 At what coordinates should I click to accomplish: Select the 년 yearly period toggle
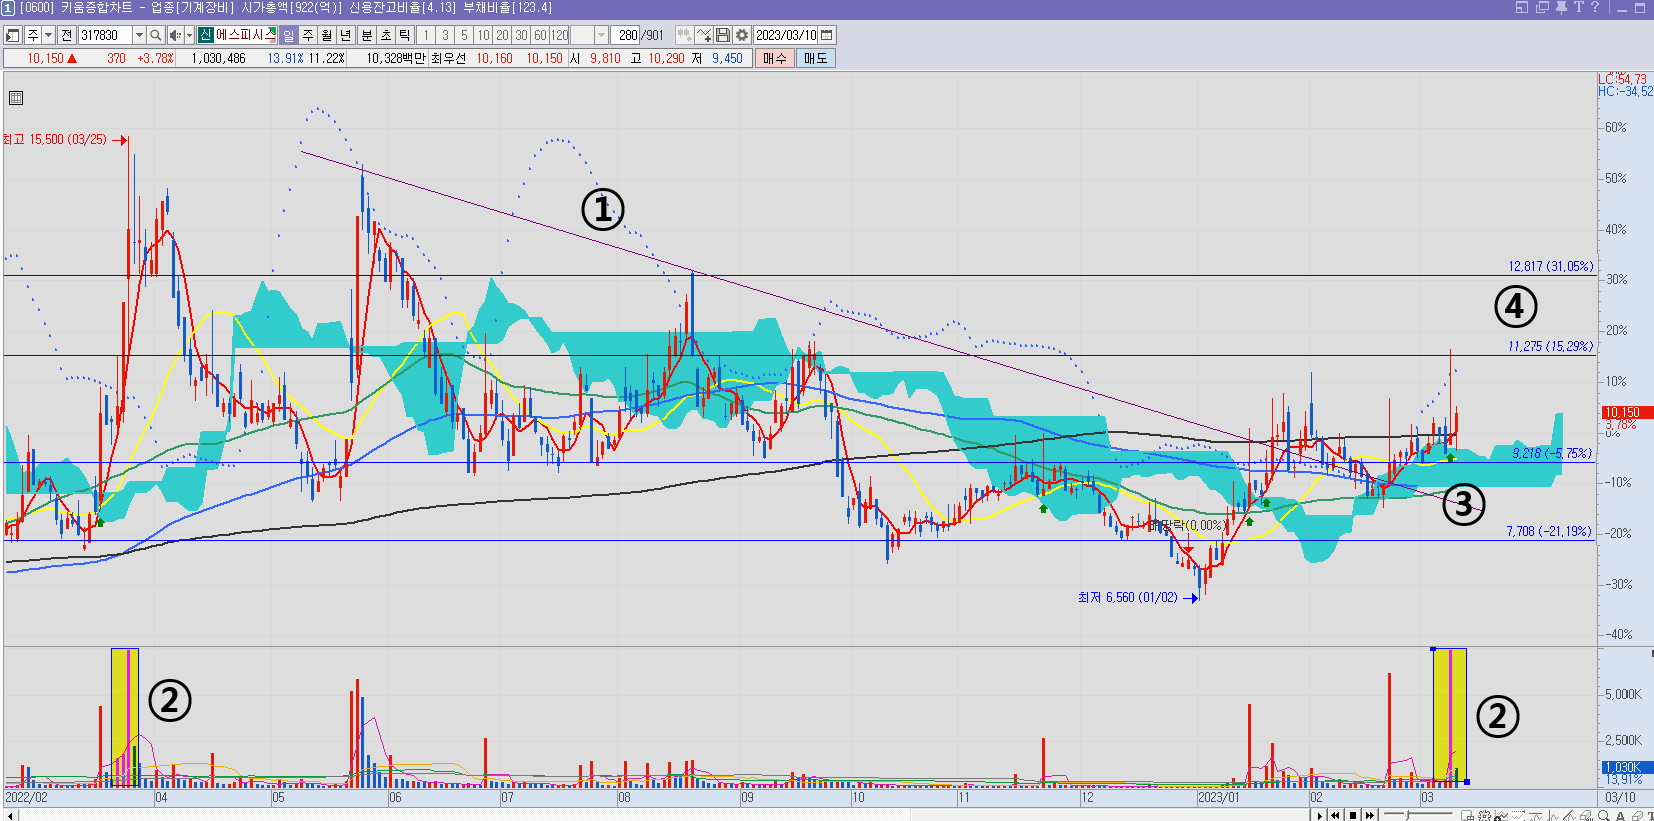pyautogui.click(x=346, y=35)
